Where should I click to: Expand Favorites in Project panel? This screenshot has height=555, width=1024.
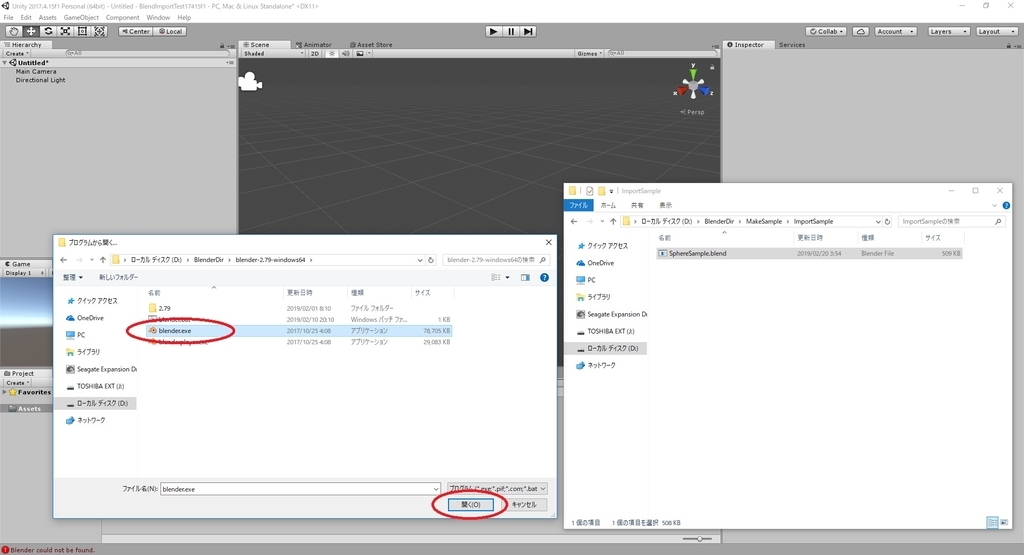5,392
